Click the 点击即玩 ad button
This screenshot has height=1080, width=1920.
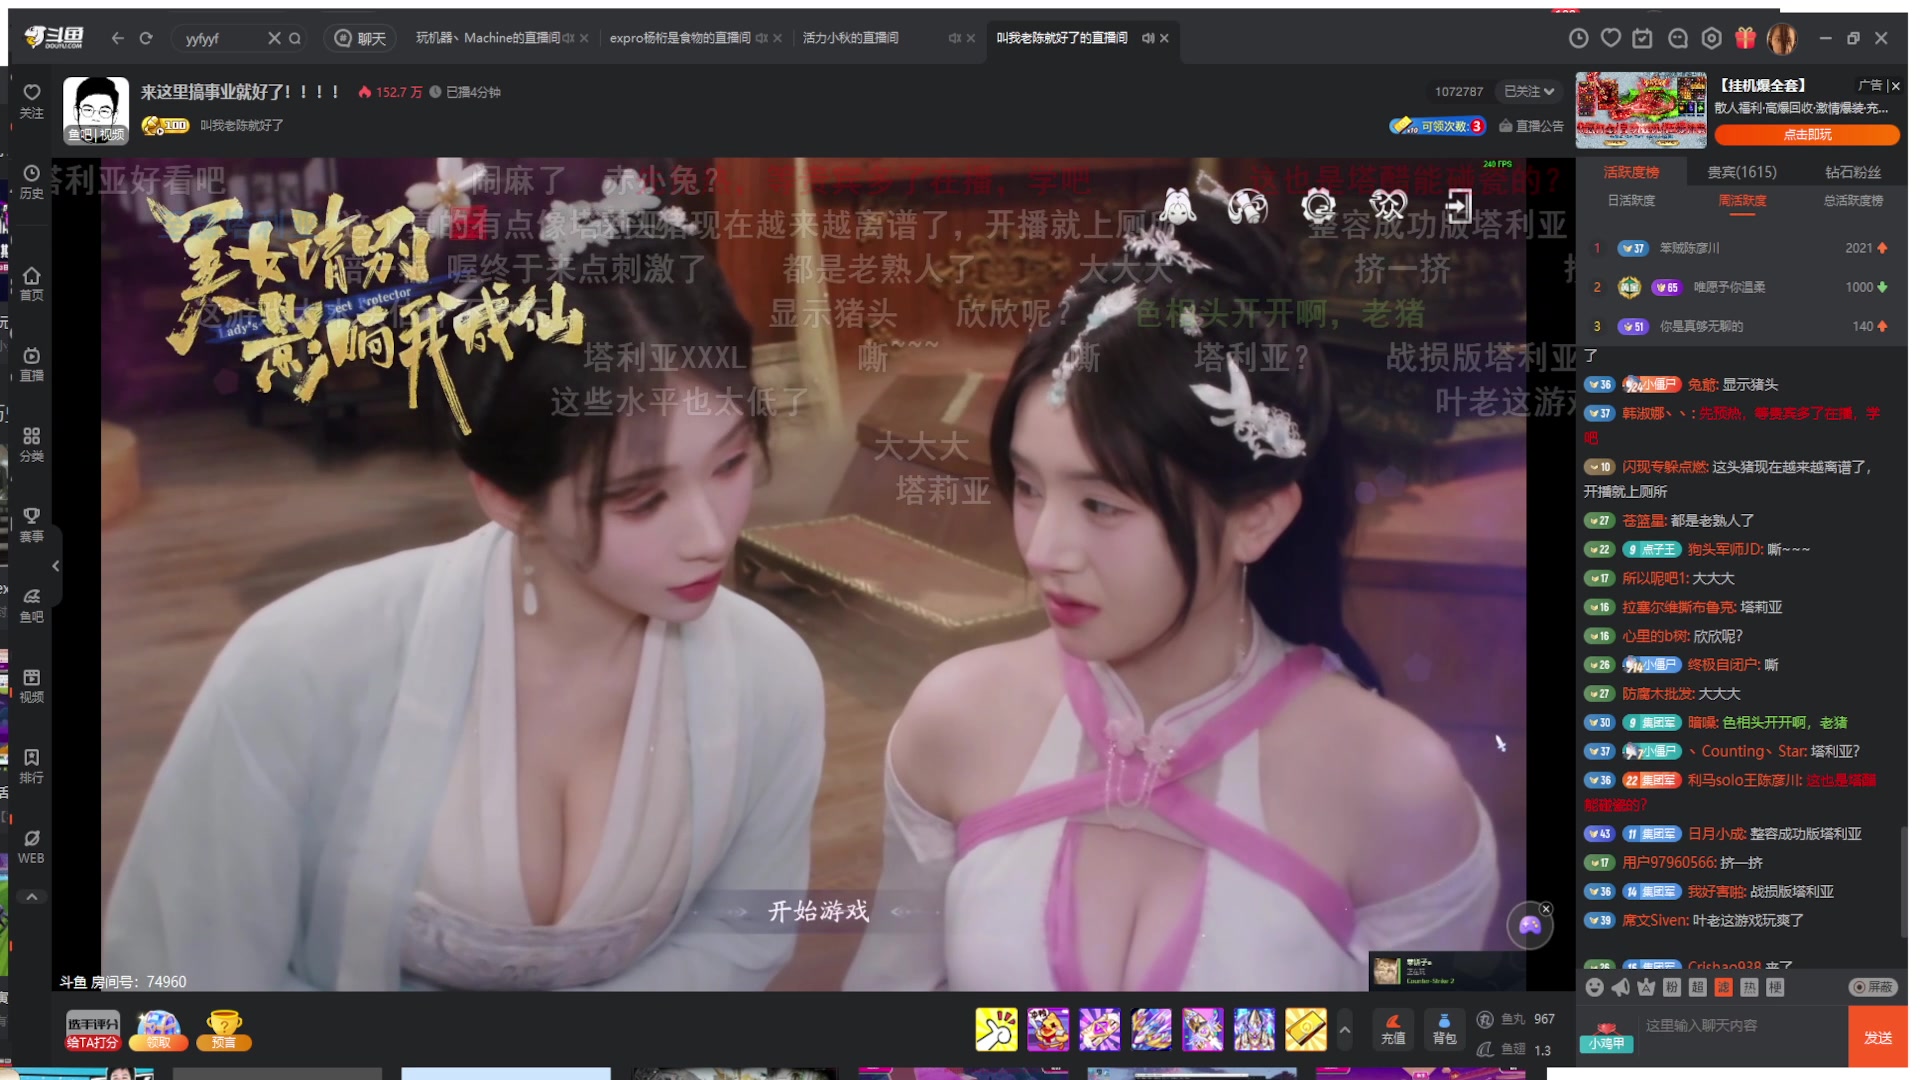pos(1807,134)
